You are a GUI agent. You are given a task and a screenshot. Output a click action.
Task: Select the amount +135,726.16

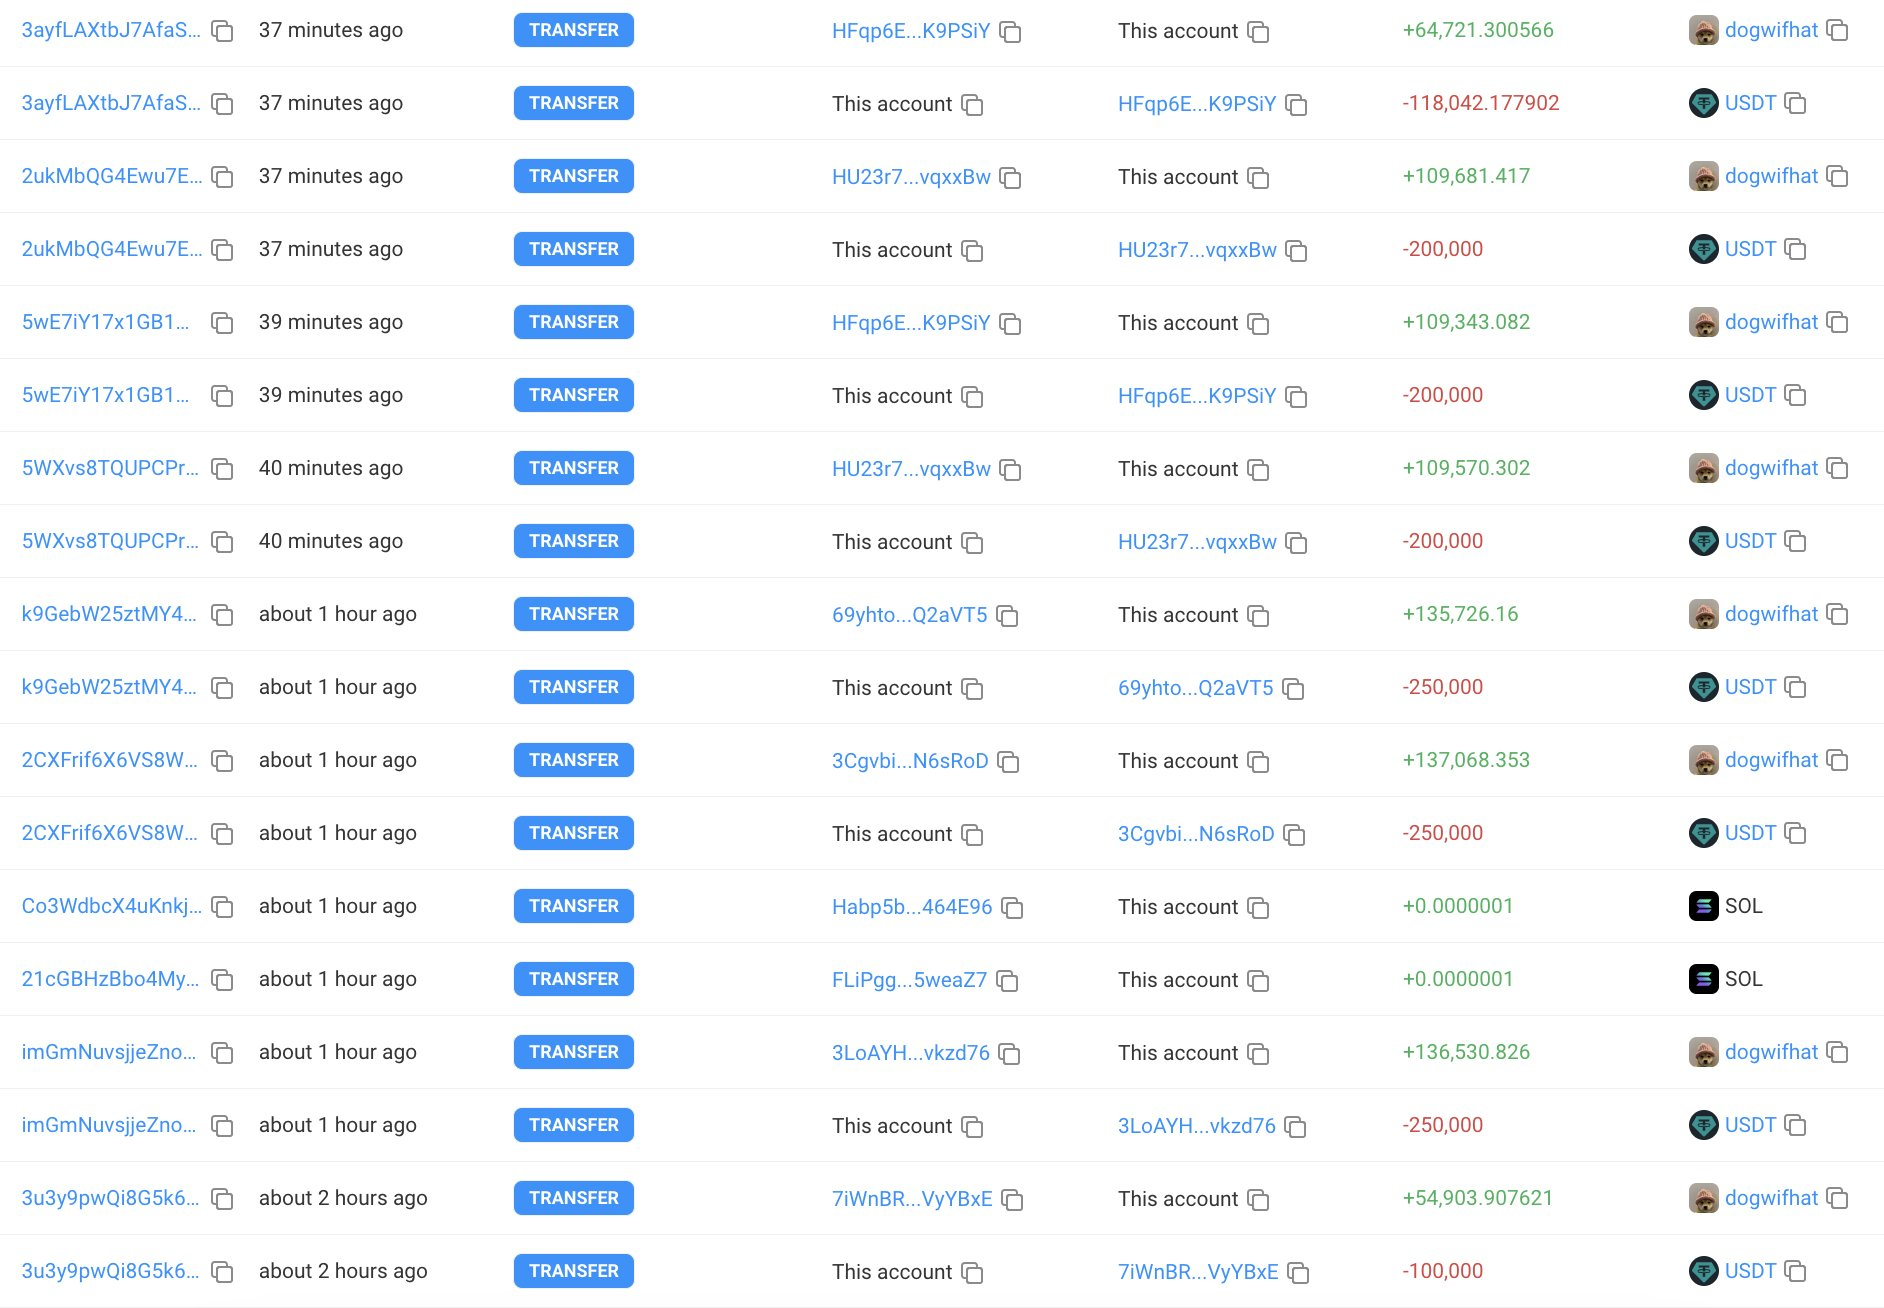point(1460,615)
